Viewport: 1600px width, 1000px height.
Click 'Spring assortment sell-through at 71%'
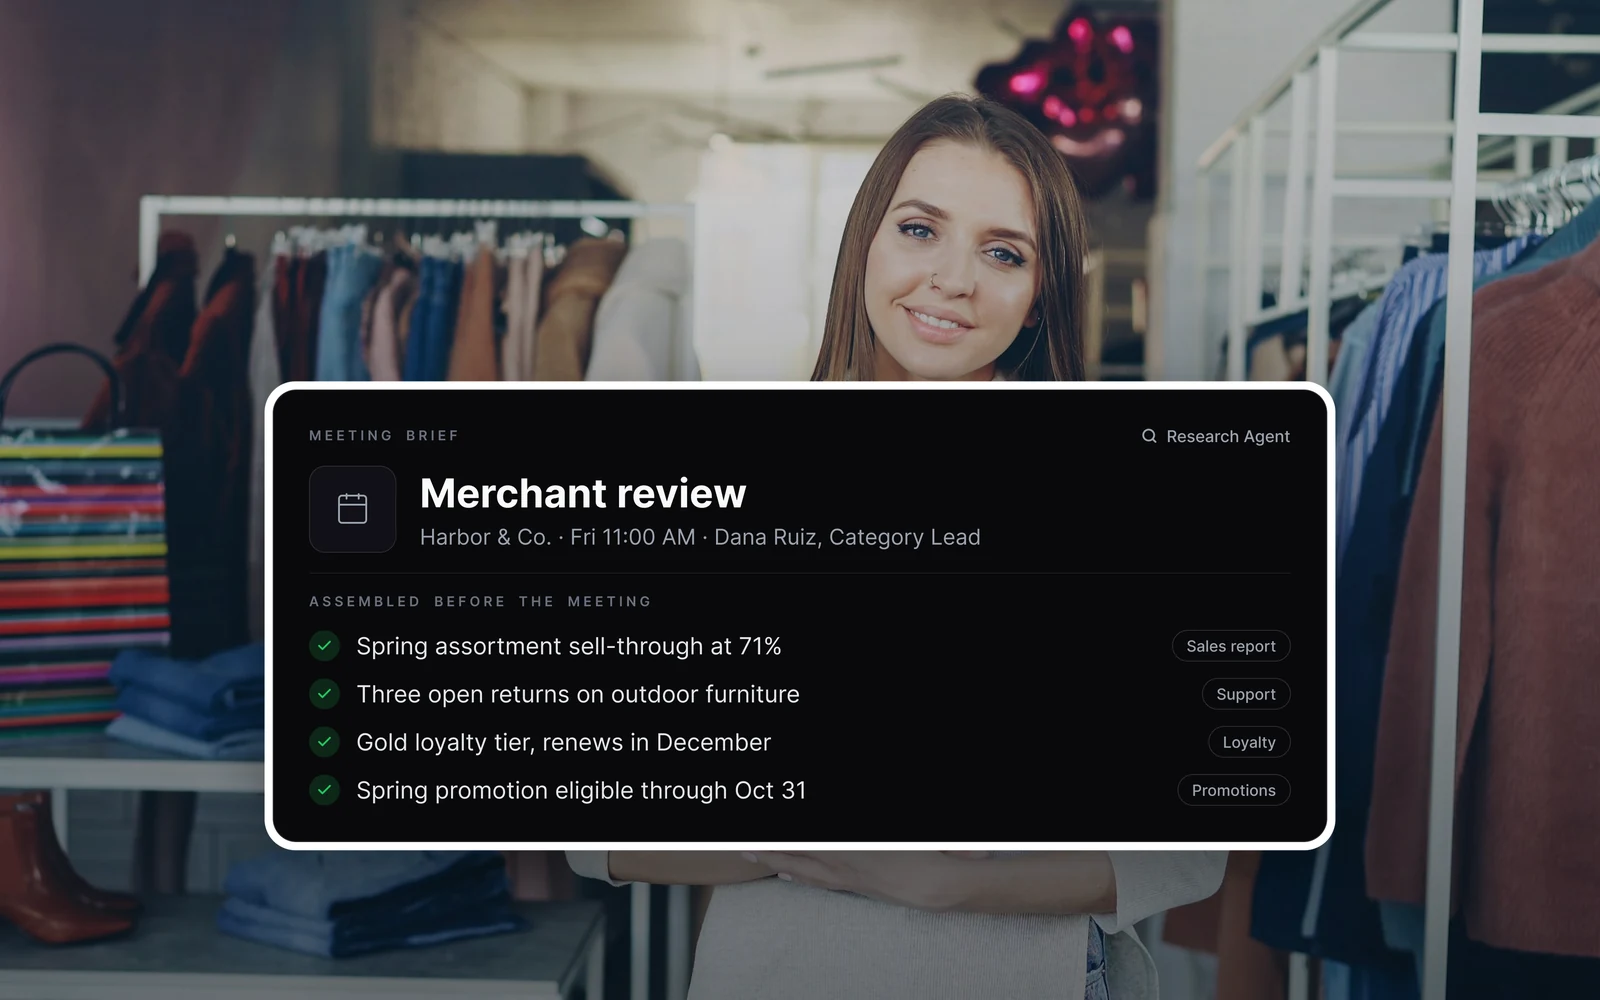[569, 646]
